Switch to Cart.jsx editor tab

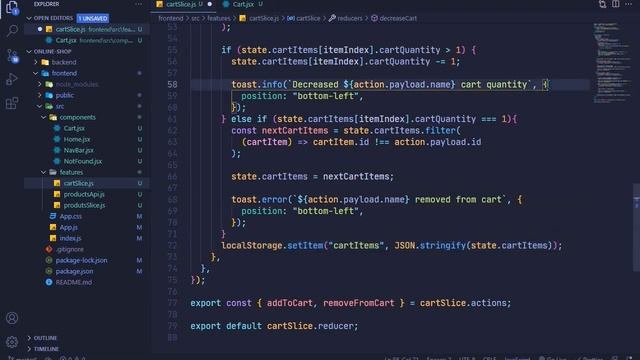click(242, 4)
